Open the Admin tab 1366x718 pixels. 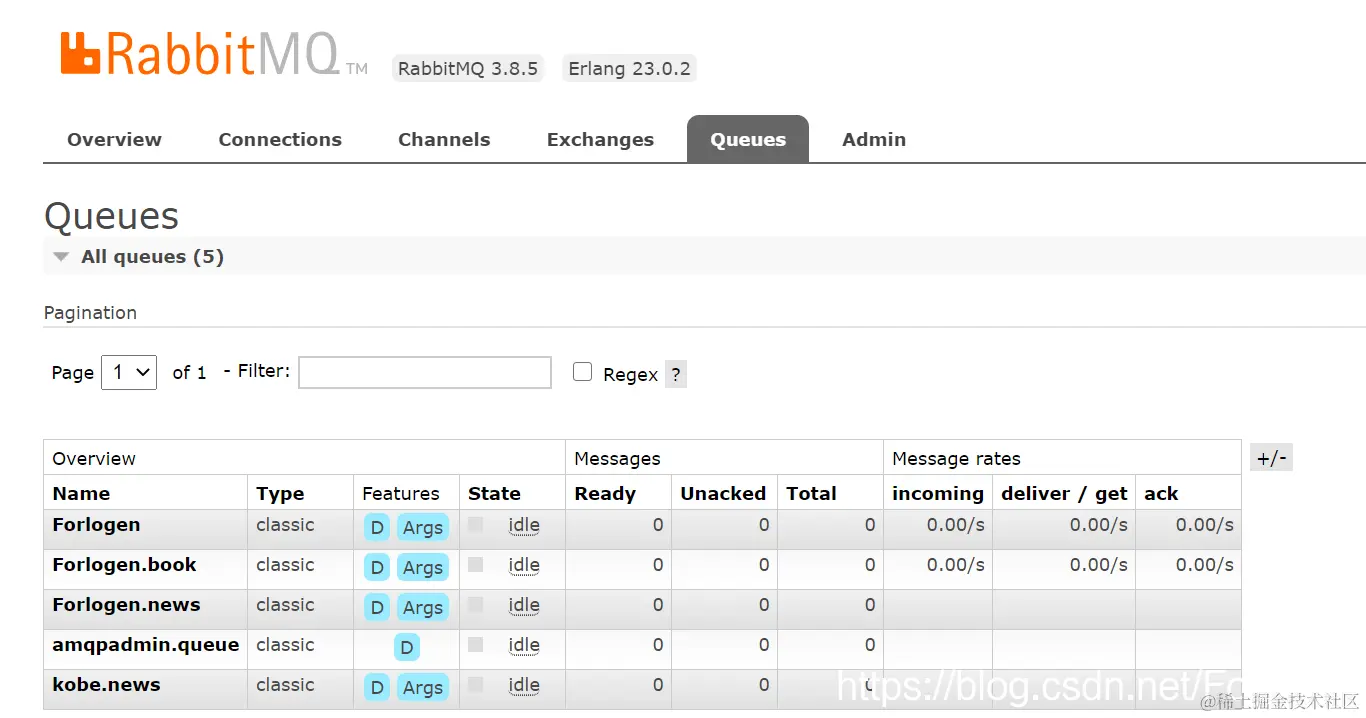tap(874, 139)
